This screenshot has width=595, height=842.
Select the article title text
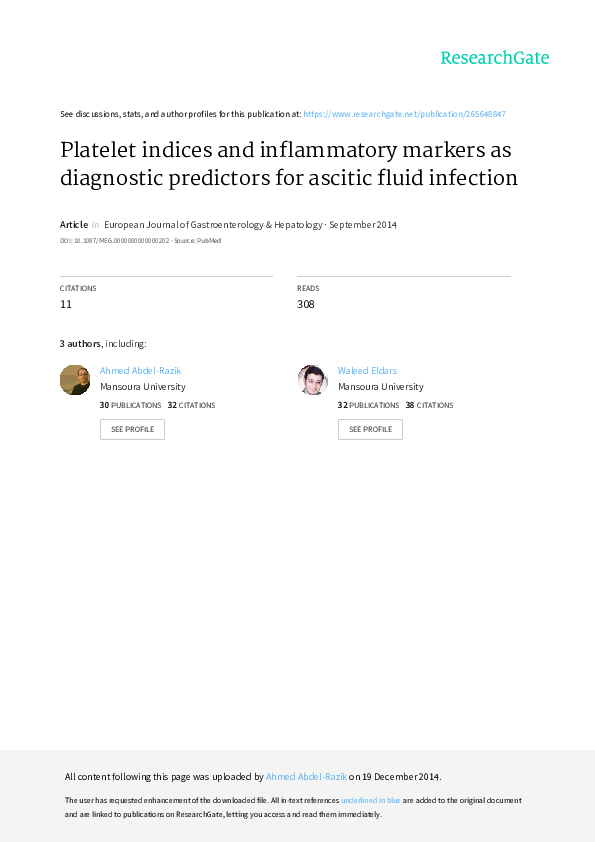[x=289, y=164]
